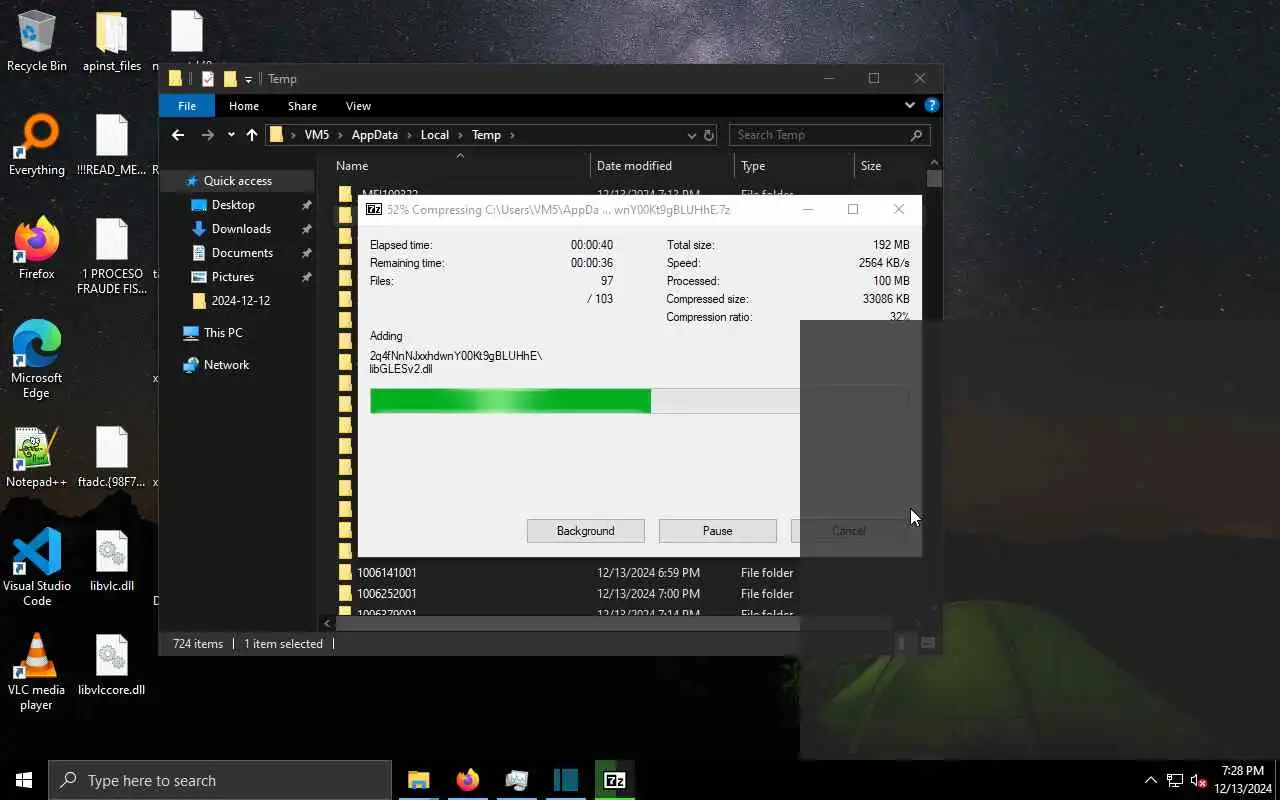Open Notepad++ desktop shortcut
This screenshot has width=1280, height=800.
point(37,457)
